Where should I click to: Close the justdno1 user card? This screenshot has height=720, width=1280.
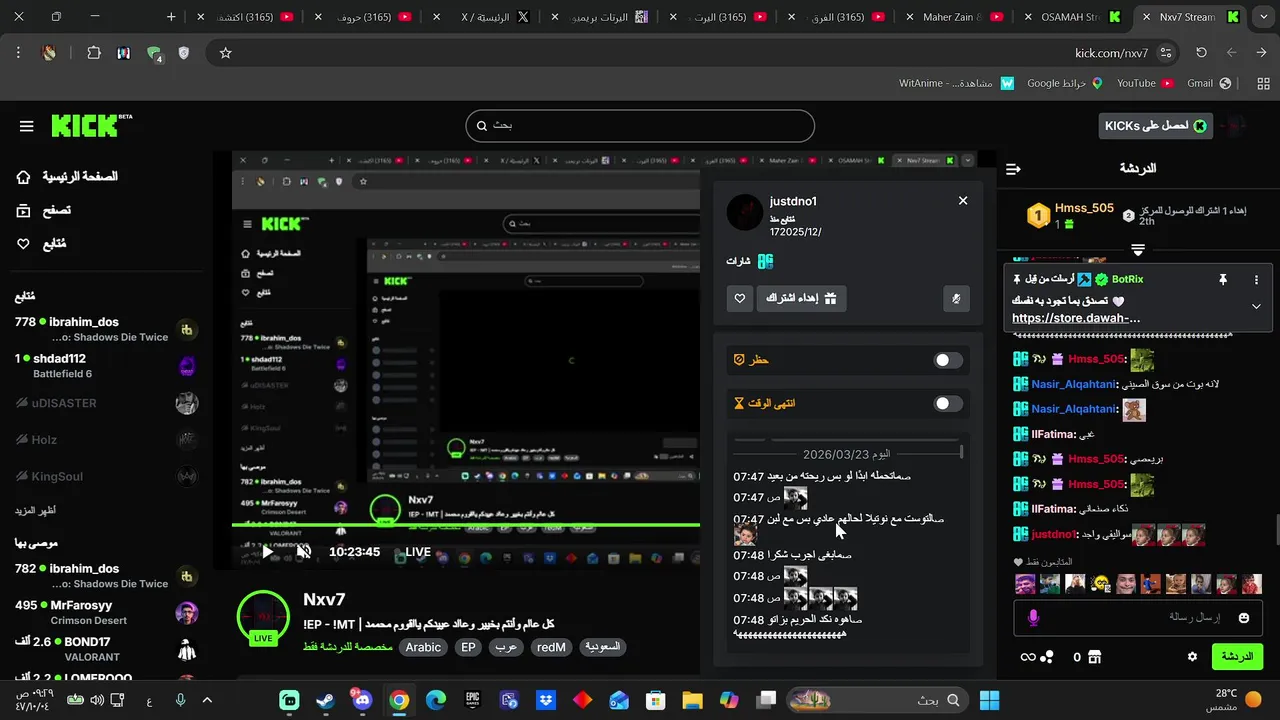pos(963,201)
